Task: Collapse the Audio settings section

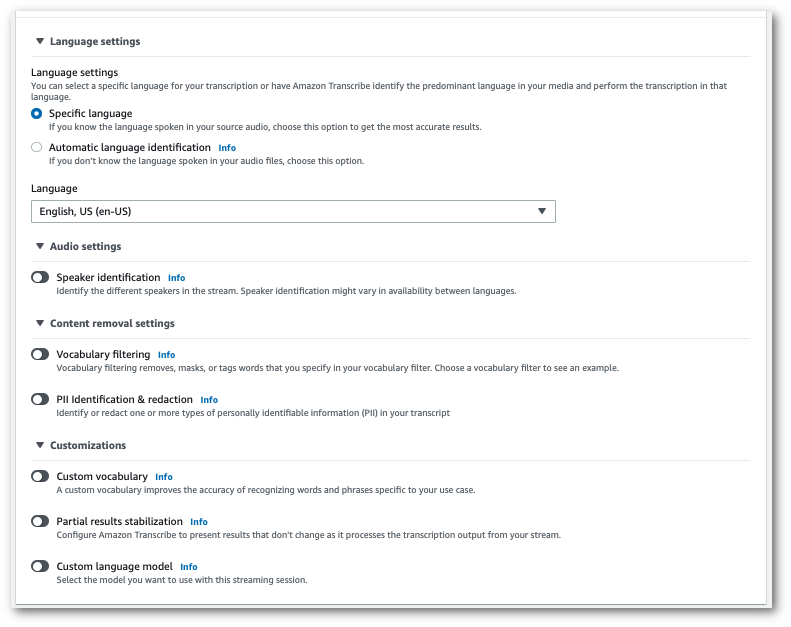Action: [x=40, y=246]
